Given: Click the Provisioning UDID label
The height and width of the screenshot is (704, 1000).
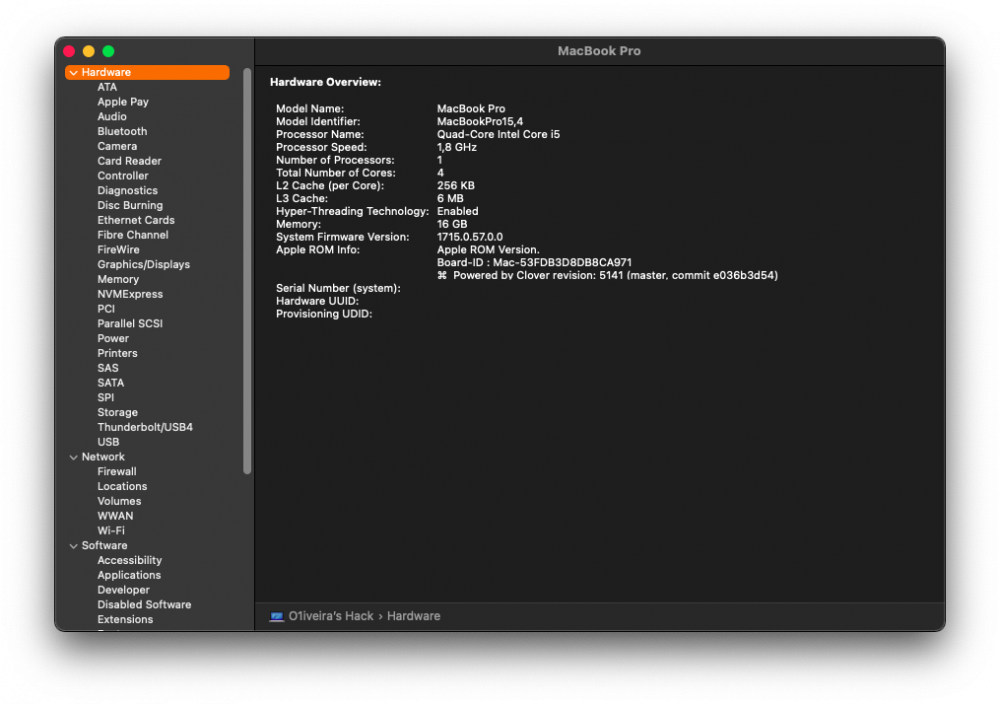Looking at the screenshot, I should (x=324, y=314).
